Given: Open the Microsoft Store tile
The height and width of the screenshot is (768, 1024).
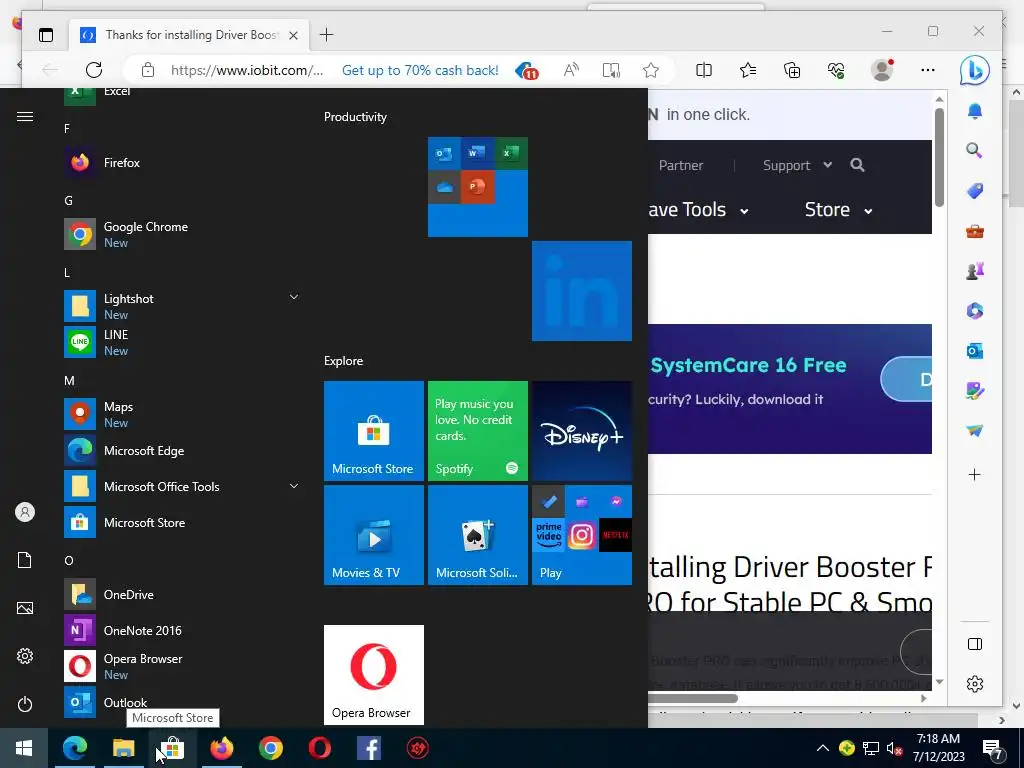Looking at the screenshot, I should point(374,431).
